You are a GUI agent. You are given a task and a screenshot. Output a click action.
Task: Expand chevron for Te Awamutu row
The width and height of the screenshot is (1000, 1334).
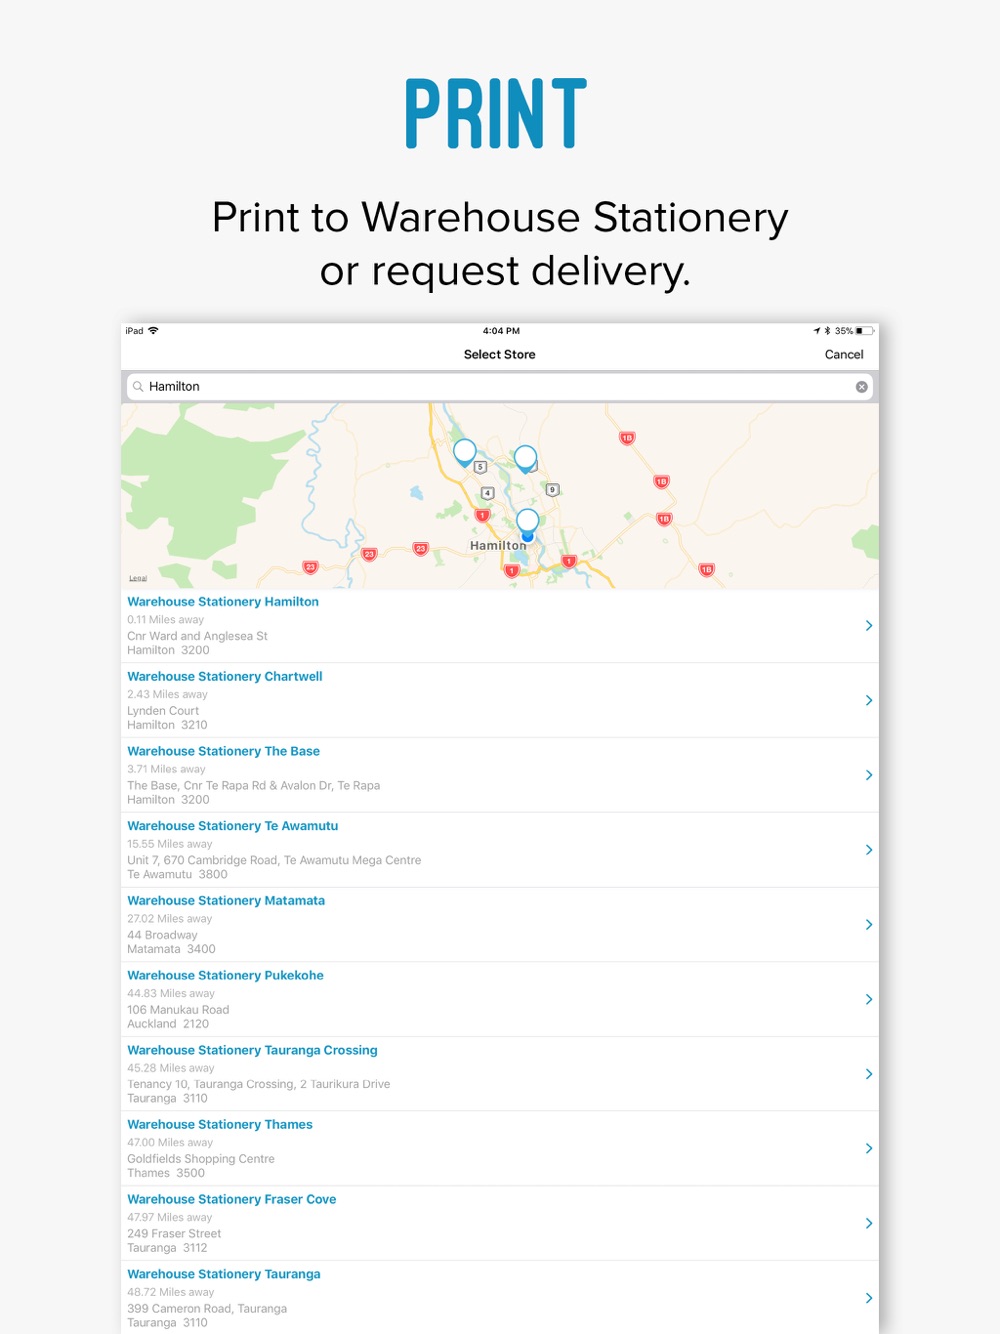click(869, 850)
